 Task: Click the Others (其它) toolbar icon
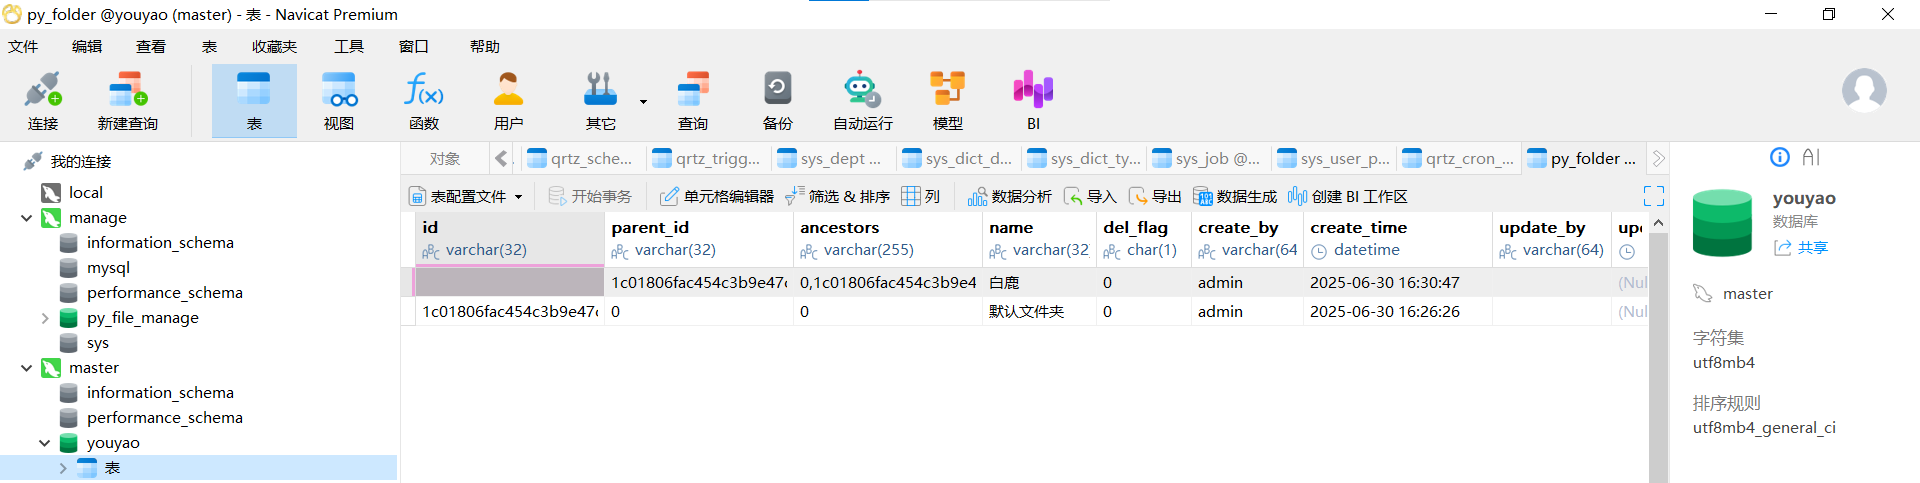pos(600,101)
